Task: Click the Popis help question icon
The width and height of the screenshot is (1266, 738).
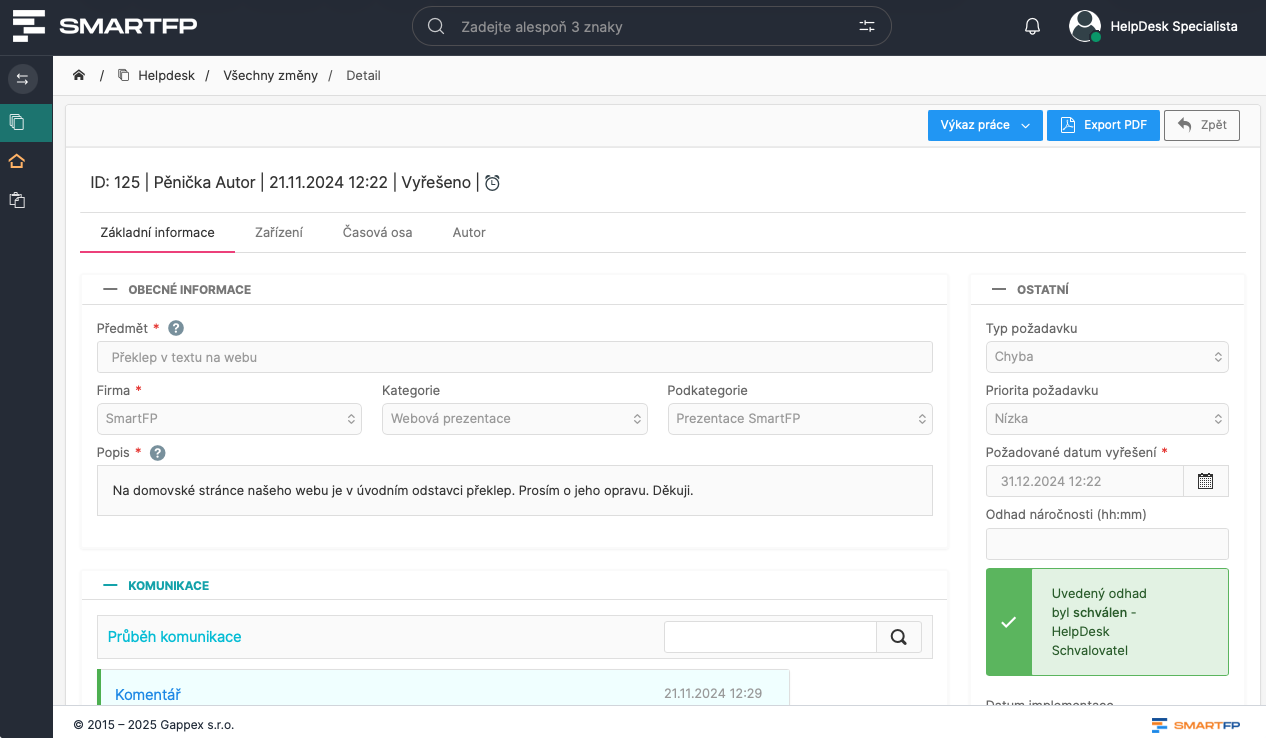Action: [157, 453]
